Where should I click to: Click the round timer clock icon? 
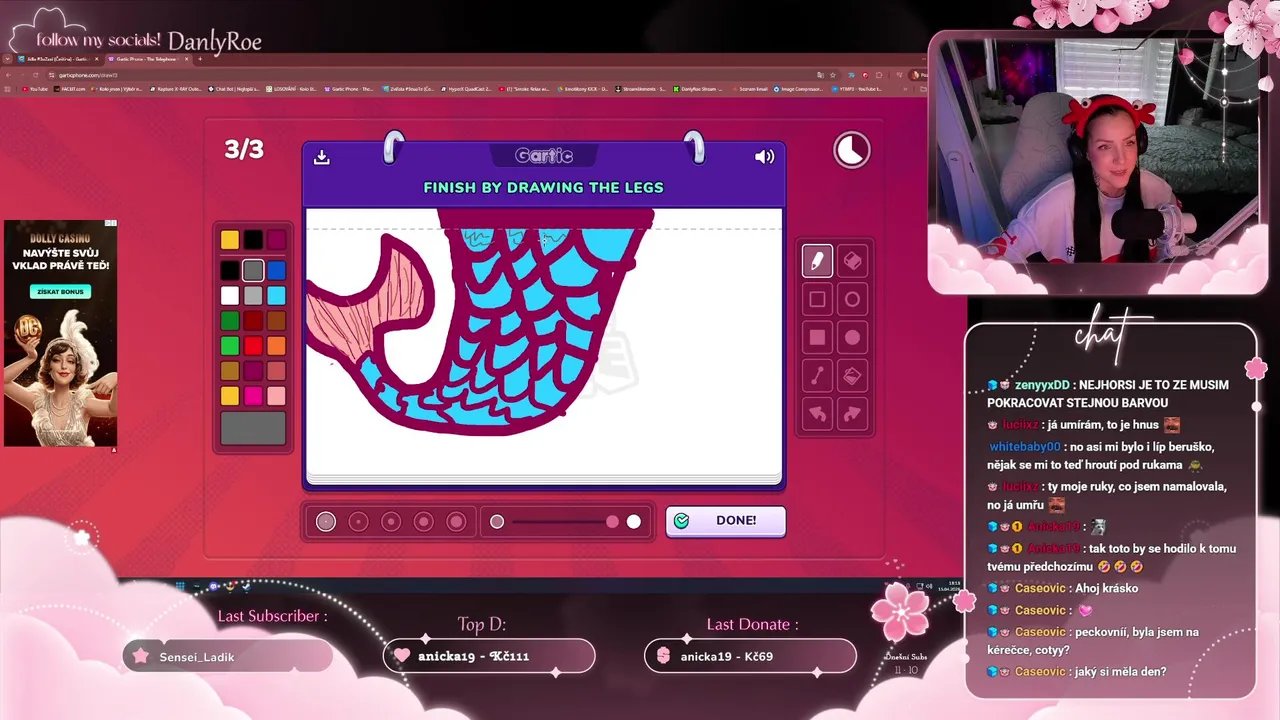[x=852, y=150]
